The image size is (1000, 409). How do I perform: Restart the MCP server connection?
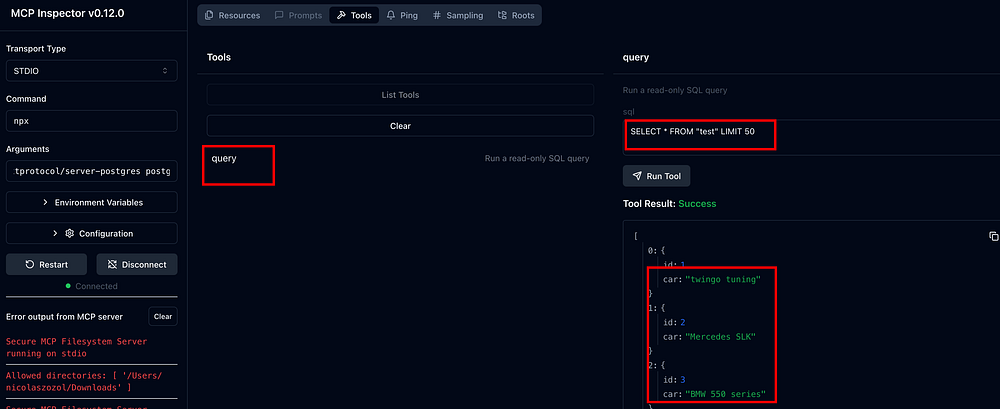tap(46, 264)
